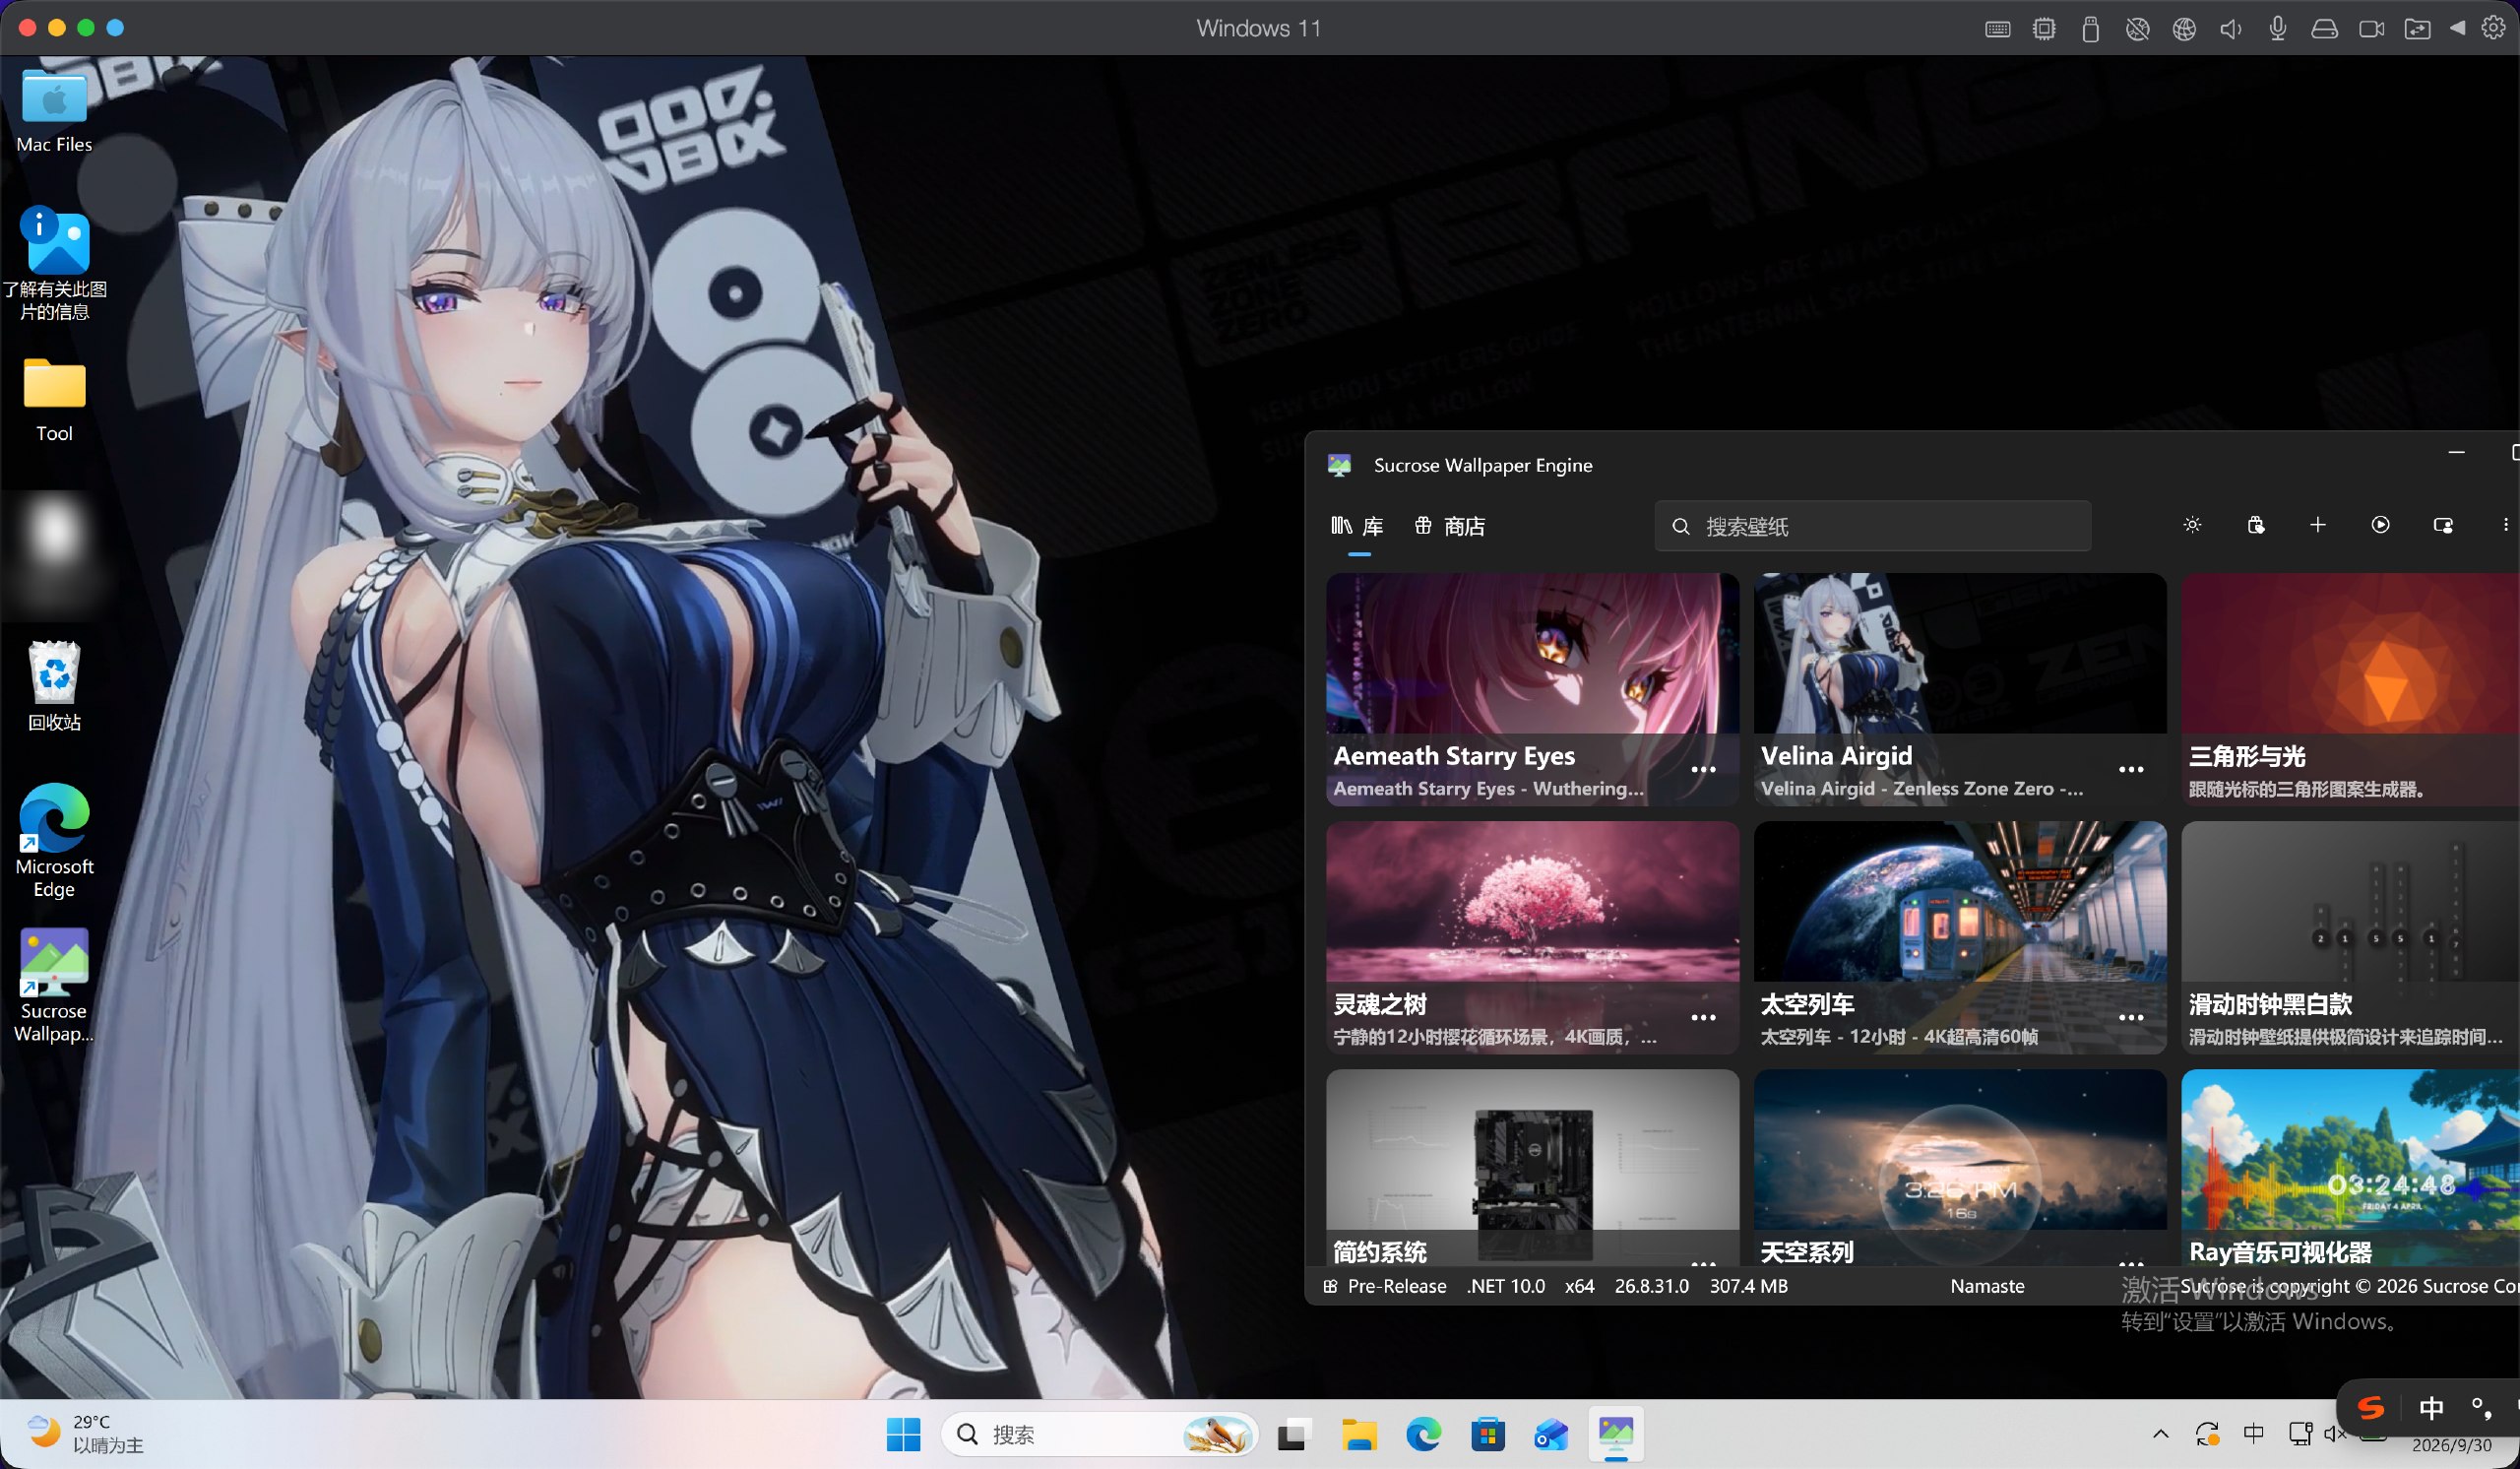Click the 中 input method indicator in system tray
Viewport: 2520px width, 1469px height.
coord(2253,1434)
